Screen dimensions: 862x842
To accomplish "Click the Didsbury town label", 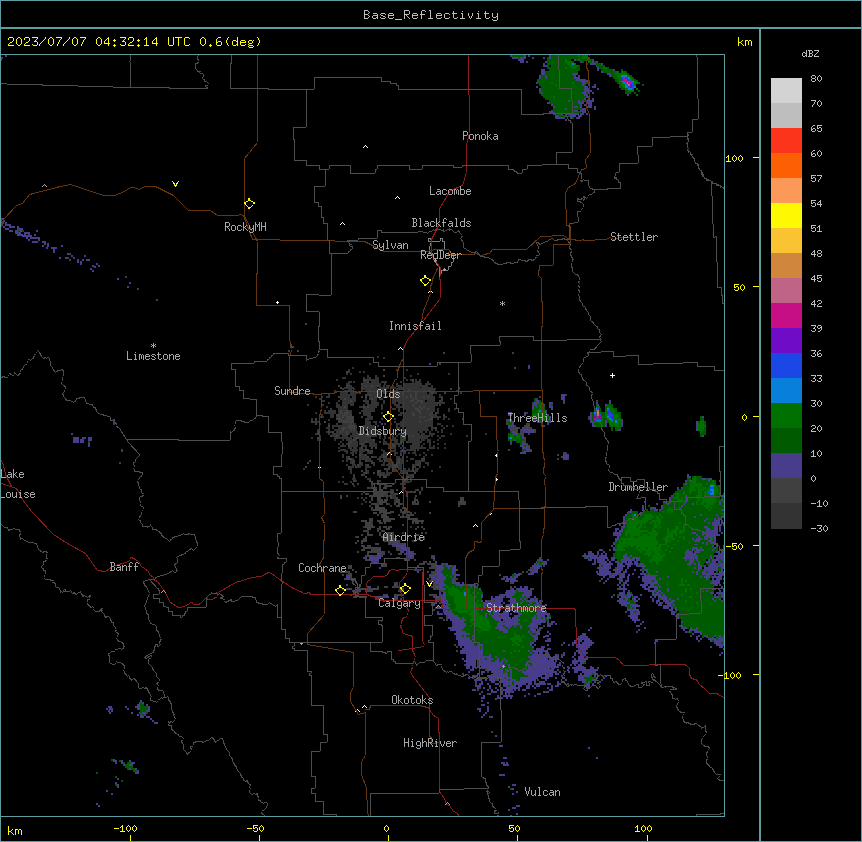I will 383,431.
